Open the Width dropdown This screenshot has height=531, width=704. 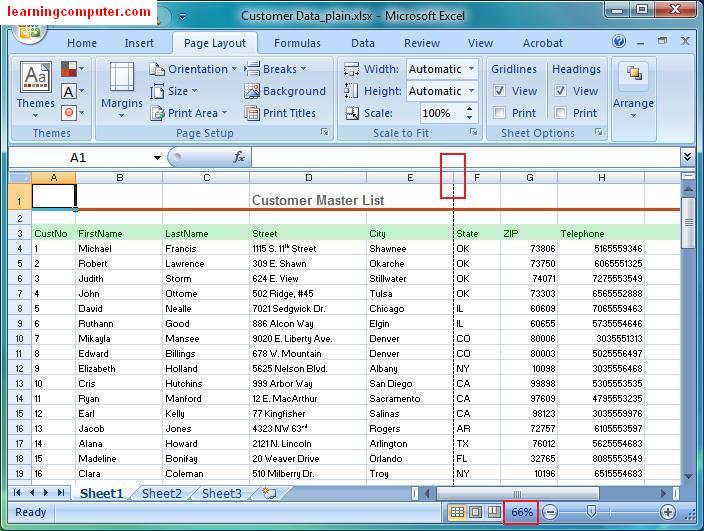click(x=471, y=69)
